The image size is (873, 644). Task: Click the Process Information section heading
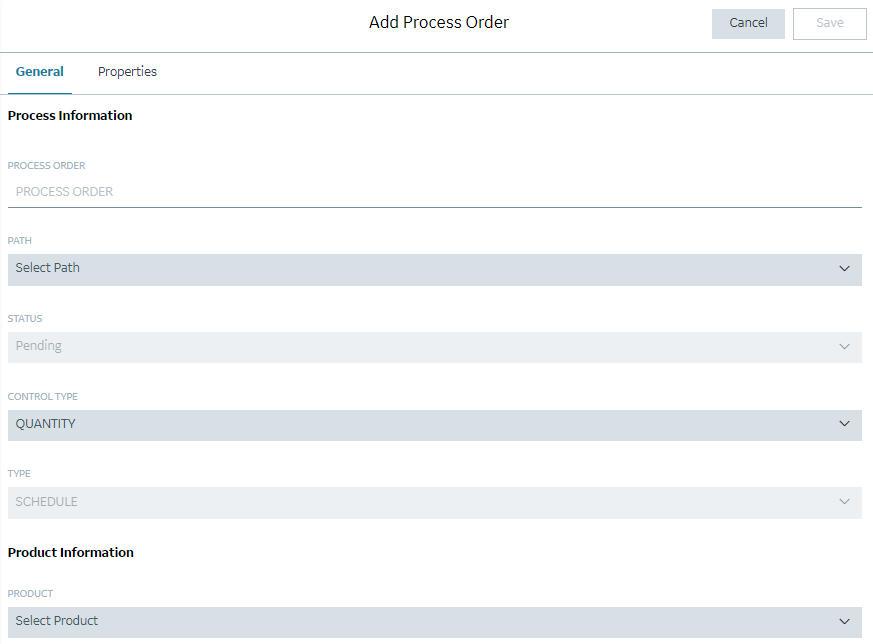(x=70, y=116)
